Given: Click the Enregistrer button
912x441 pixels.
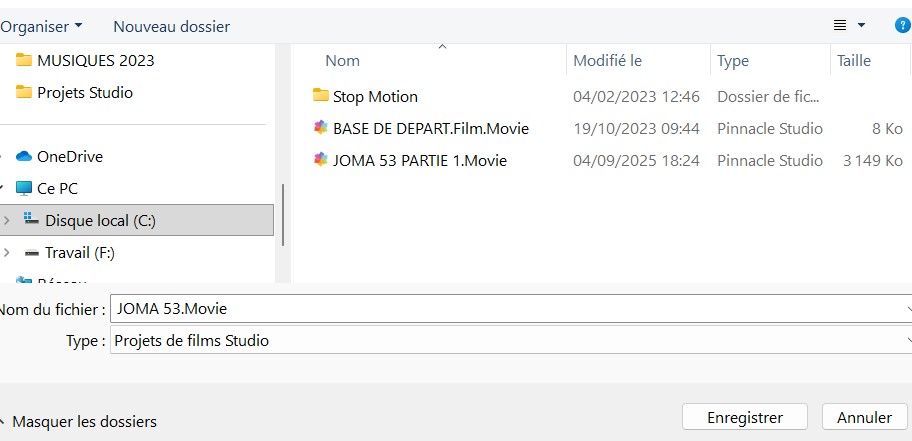Looking at the screenshot, I should click(x=744, y=417).
